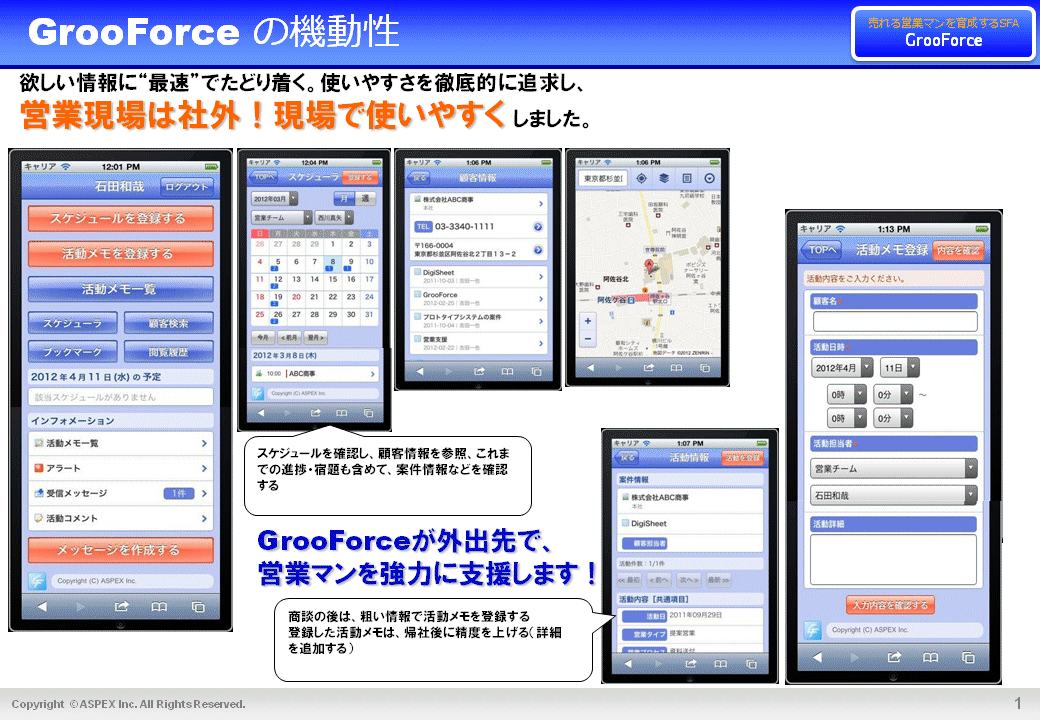
Task: Open 受信メッセージ row showing 1件
Action: coord(121,493)
